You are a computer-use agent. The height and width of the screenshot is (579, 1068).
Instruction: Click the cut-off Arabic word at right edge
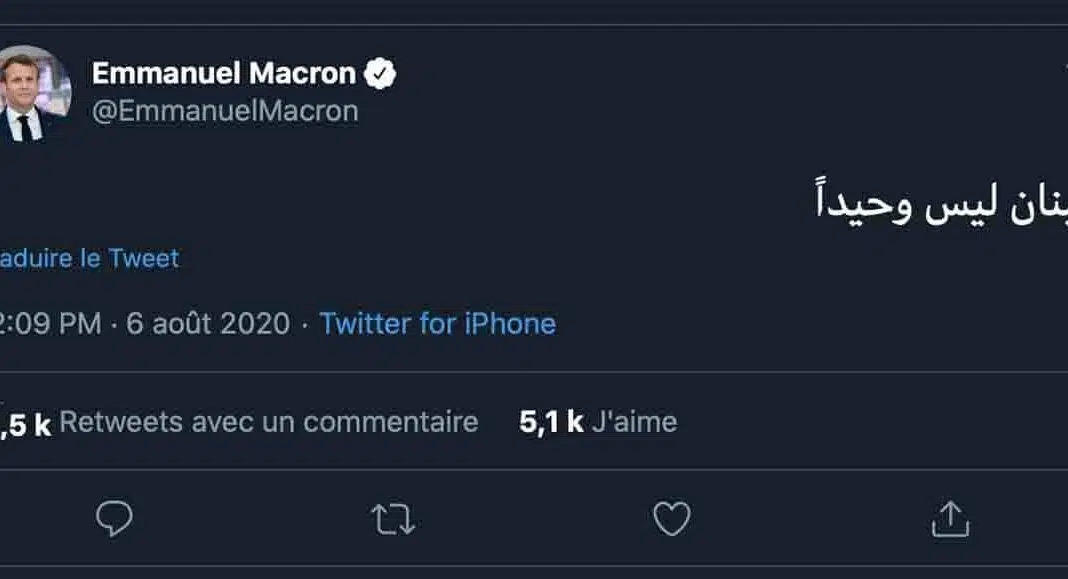(1040, 200)
